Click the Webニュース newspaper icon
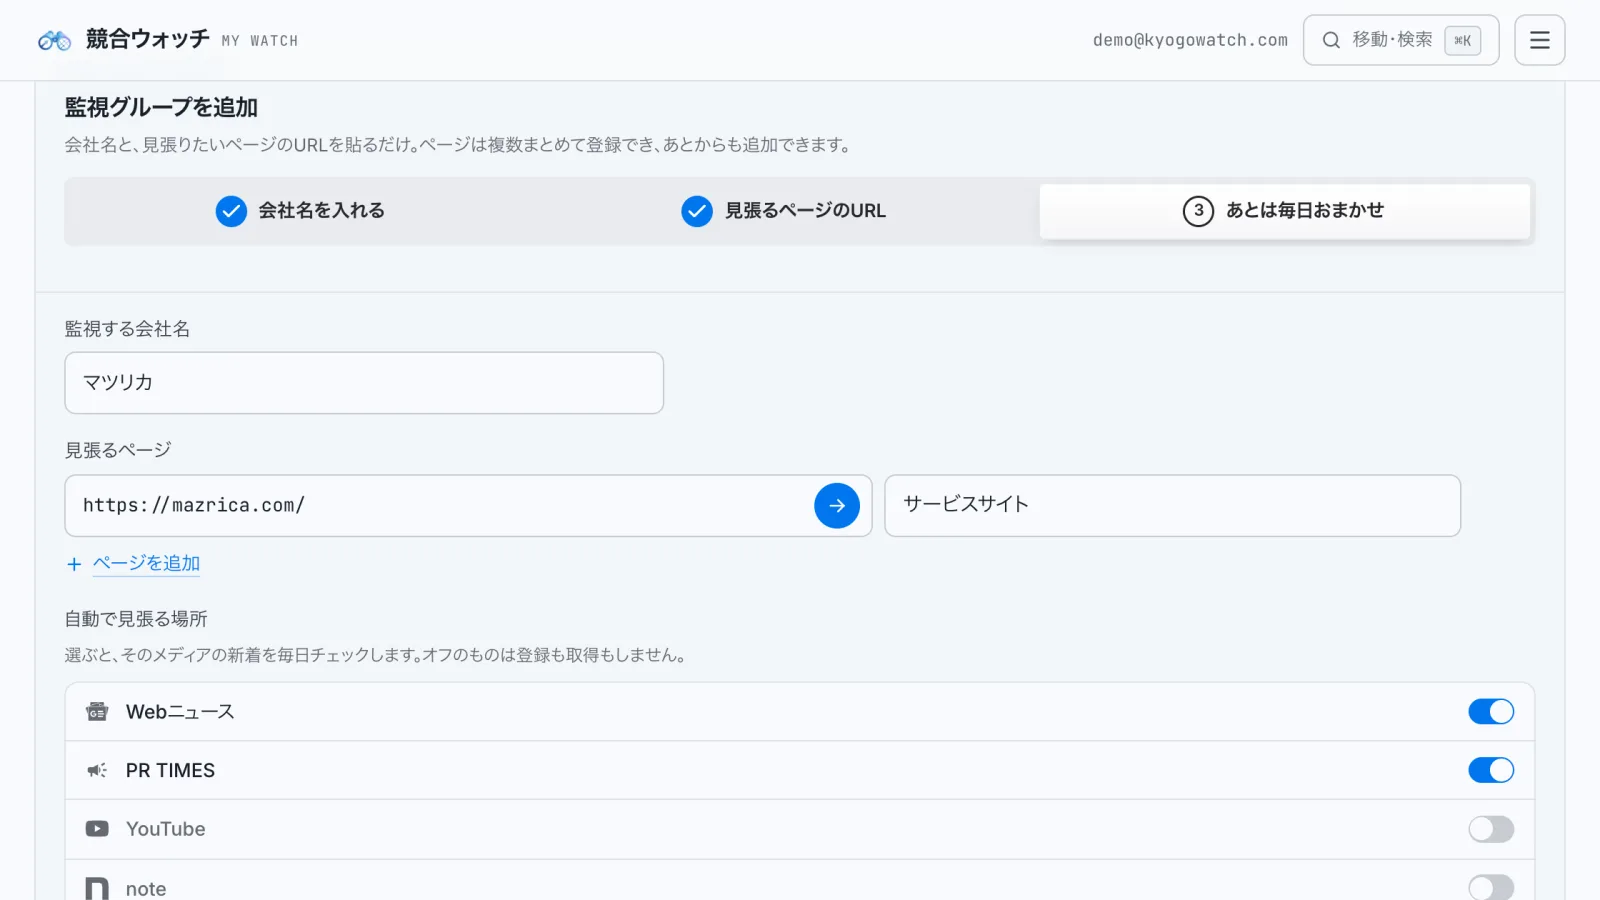1600x900 pixels. click(x=97, y=712)
